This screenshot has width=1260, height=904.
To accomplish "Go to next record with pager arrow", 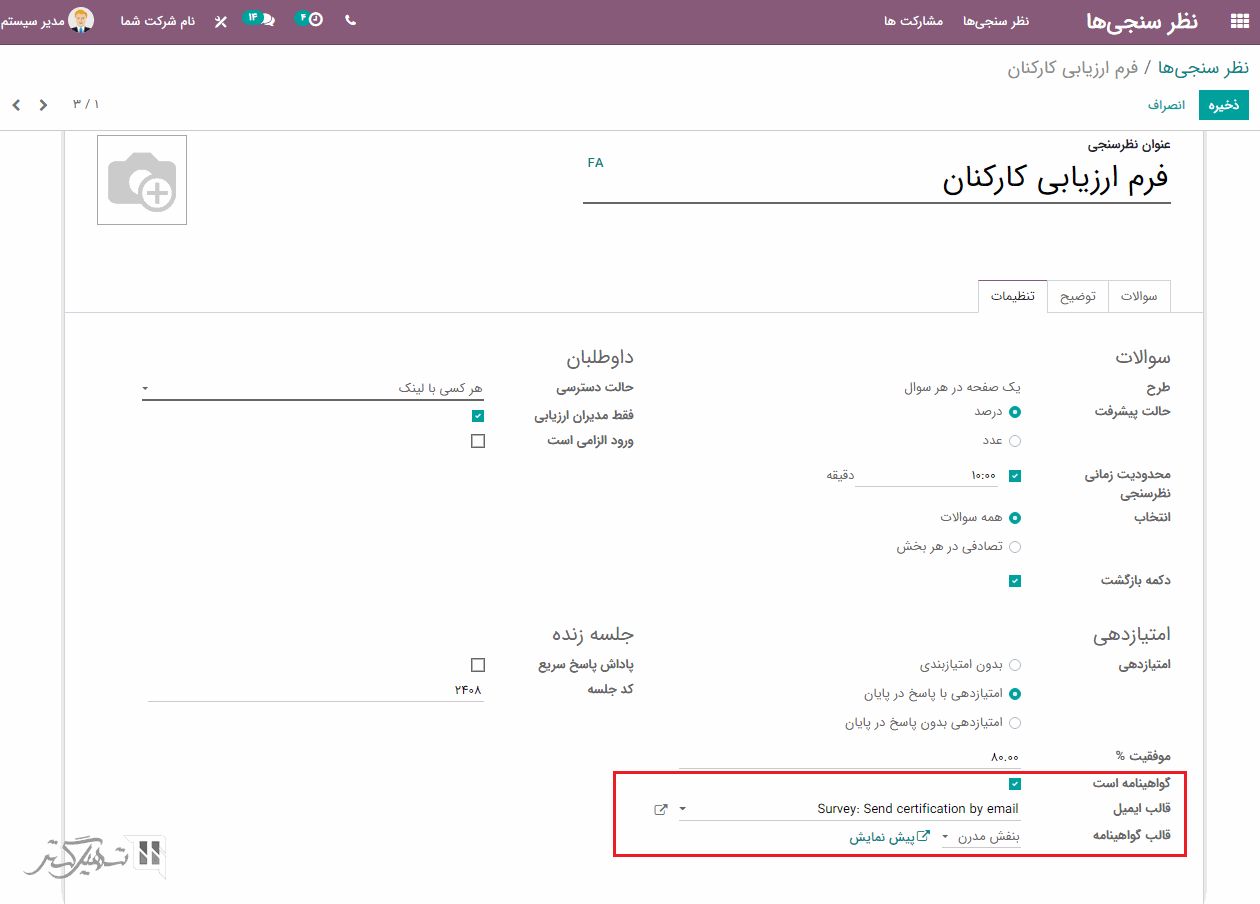I will click(x=14, y=104).
